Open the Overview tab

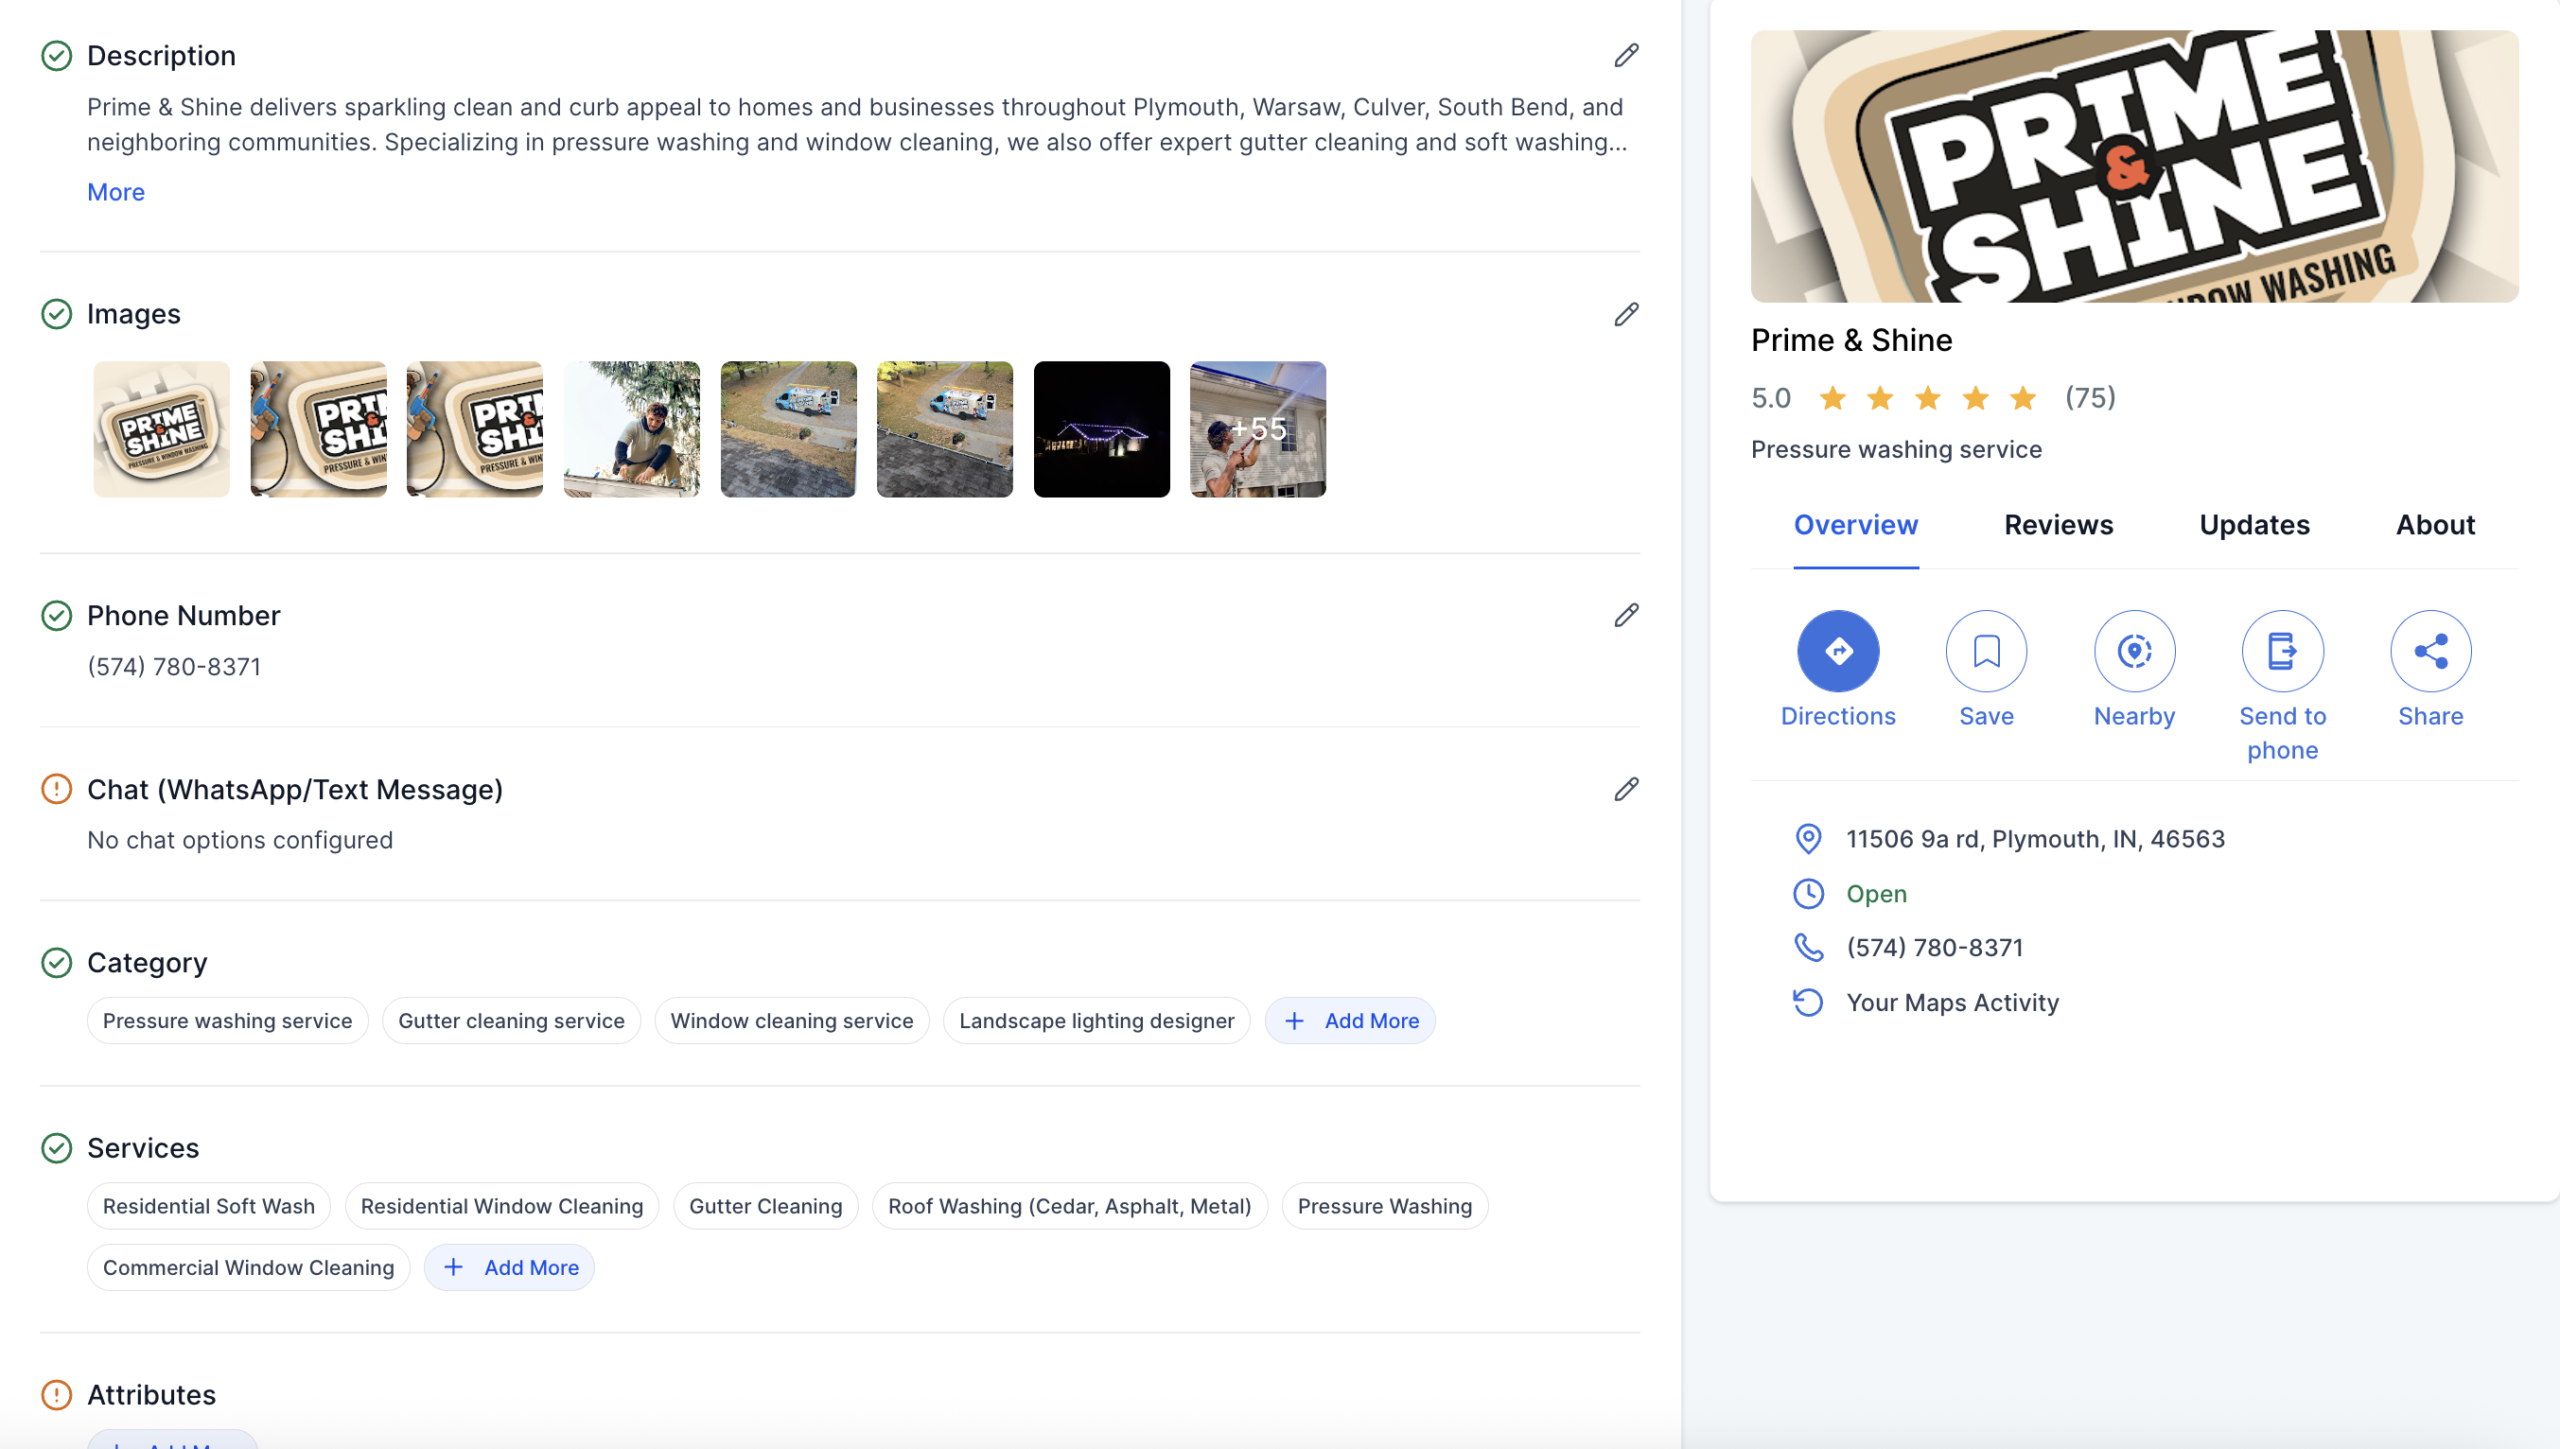pyautogui.click(x=1856, y=526)
